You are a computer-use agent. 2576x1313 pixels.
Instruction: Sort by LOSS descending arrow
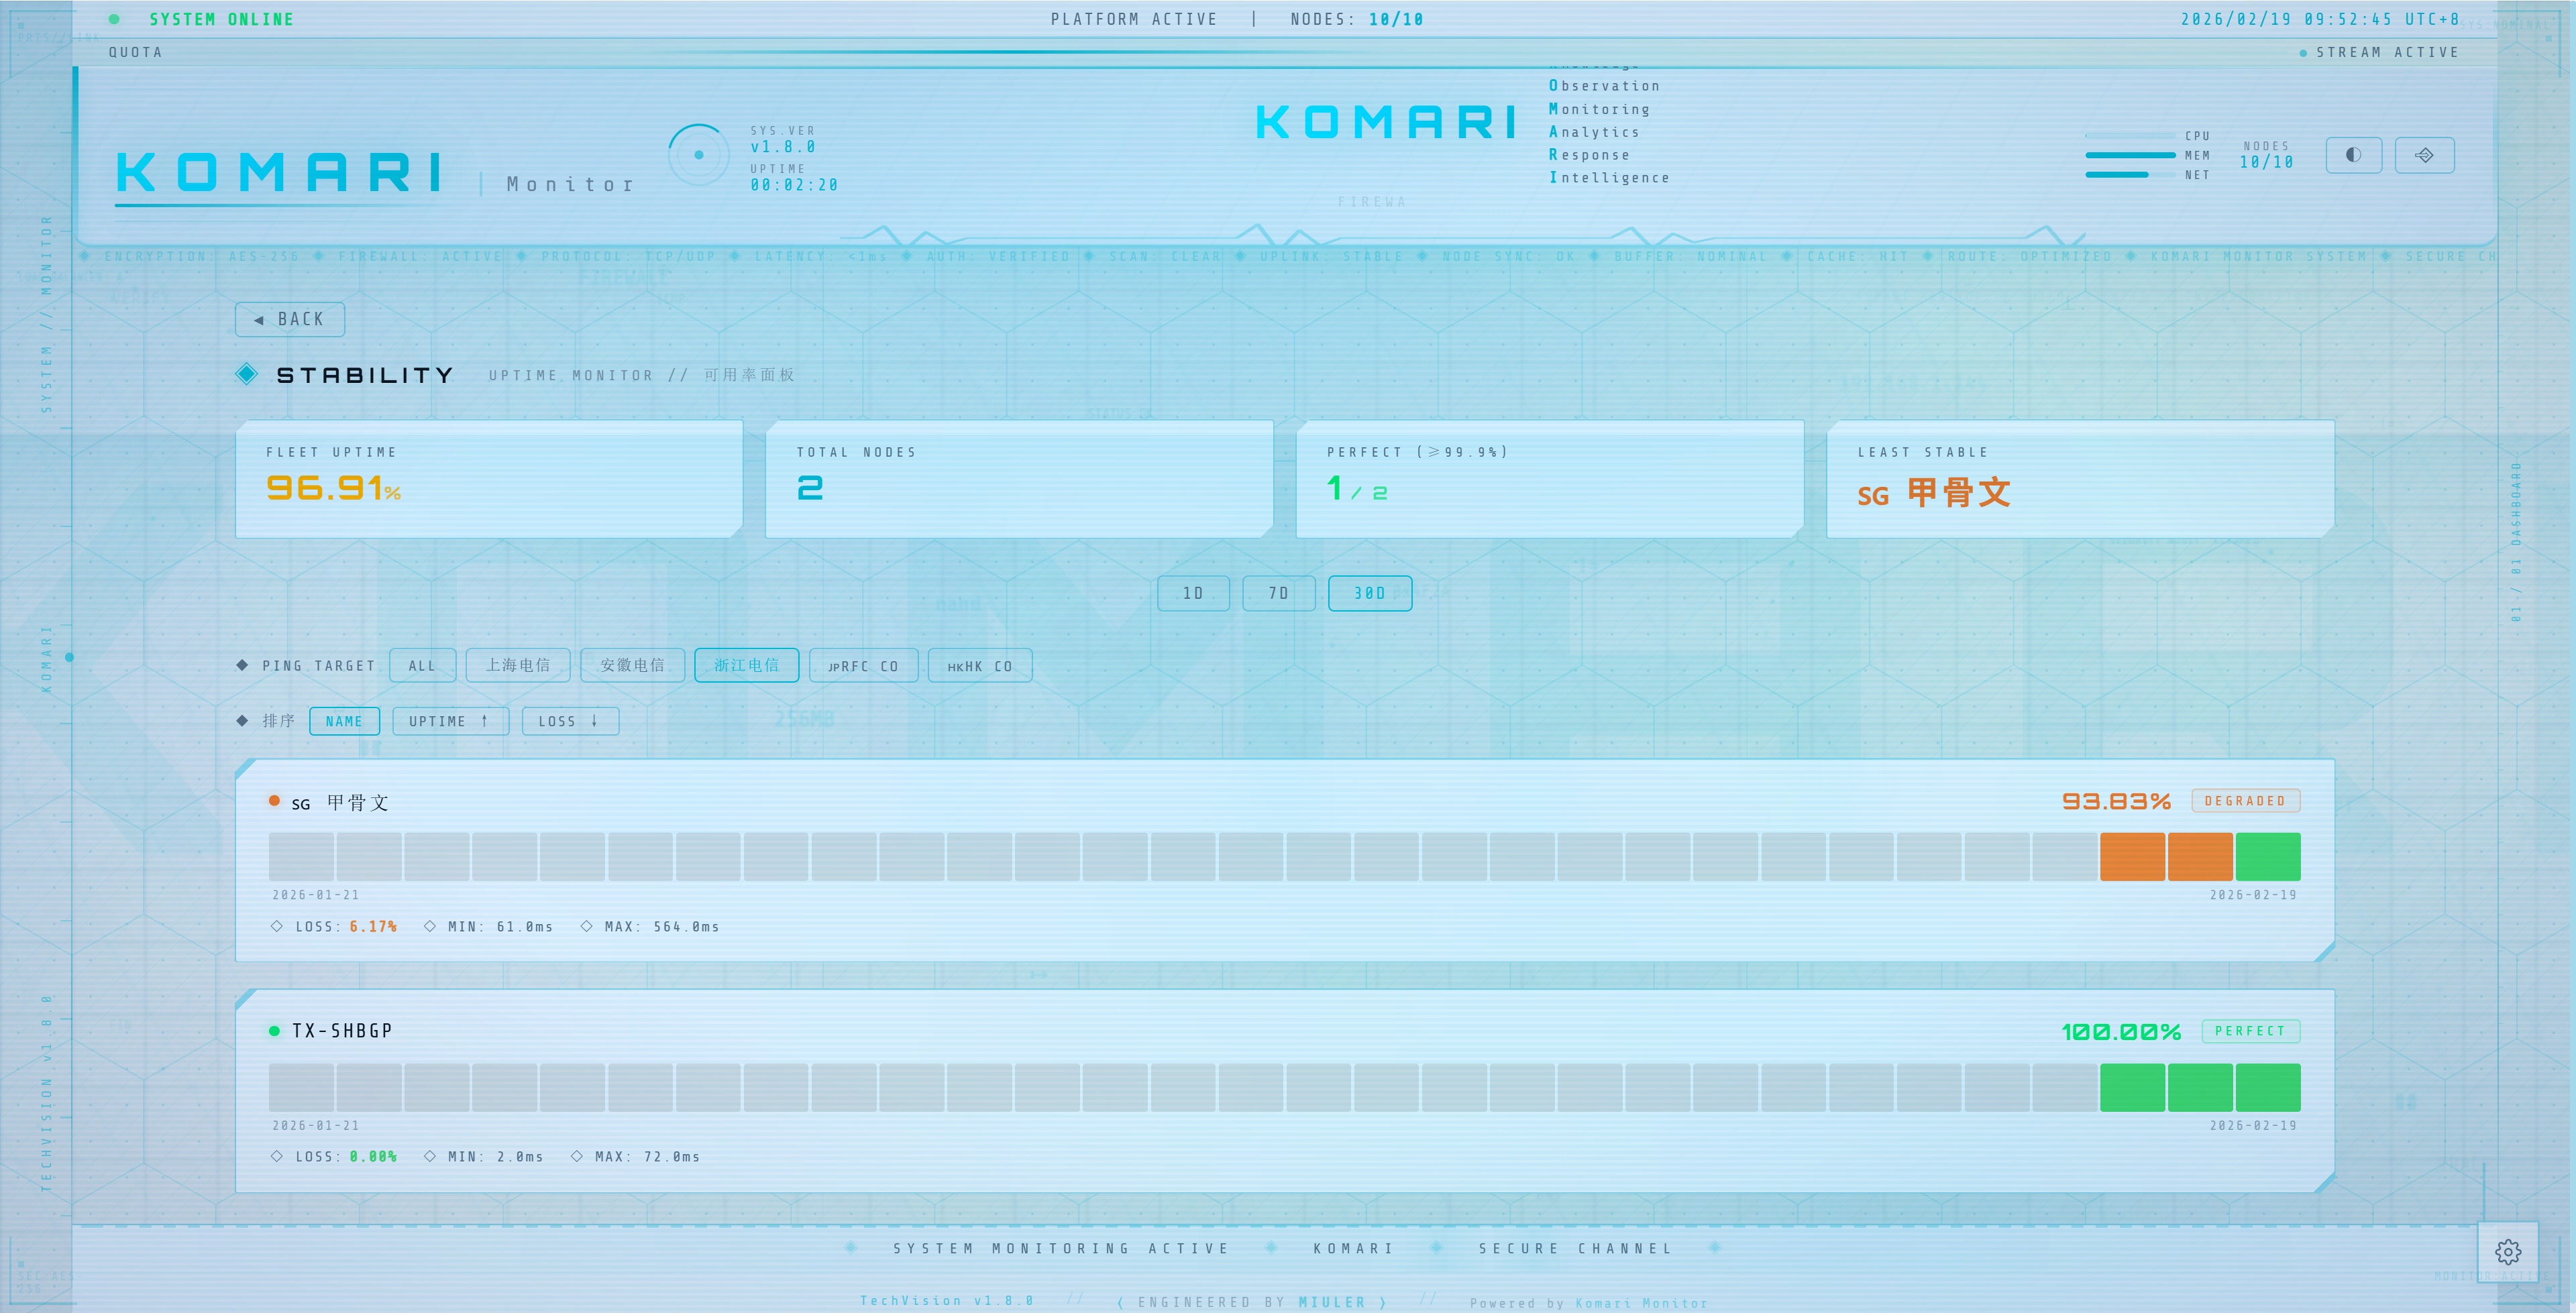tap(569, 721)
